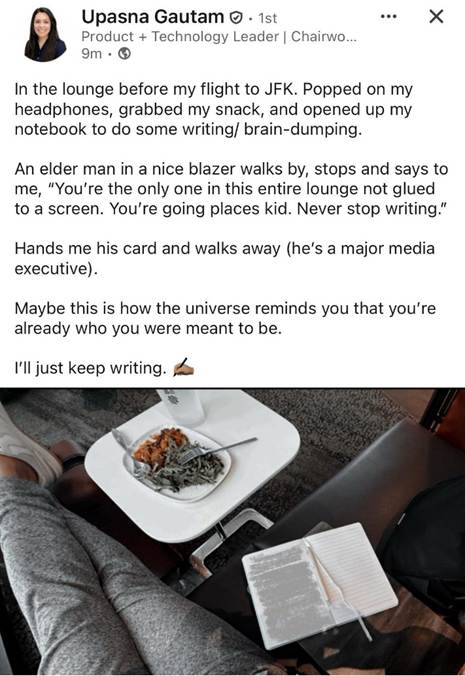Open Upasna Gautam's profile photo
Screen dimensions: 465x676
(45, 34)
